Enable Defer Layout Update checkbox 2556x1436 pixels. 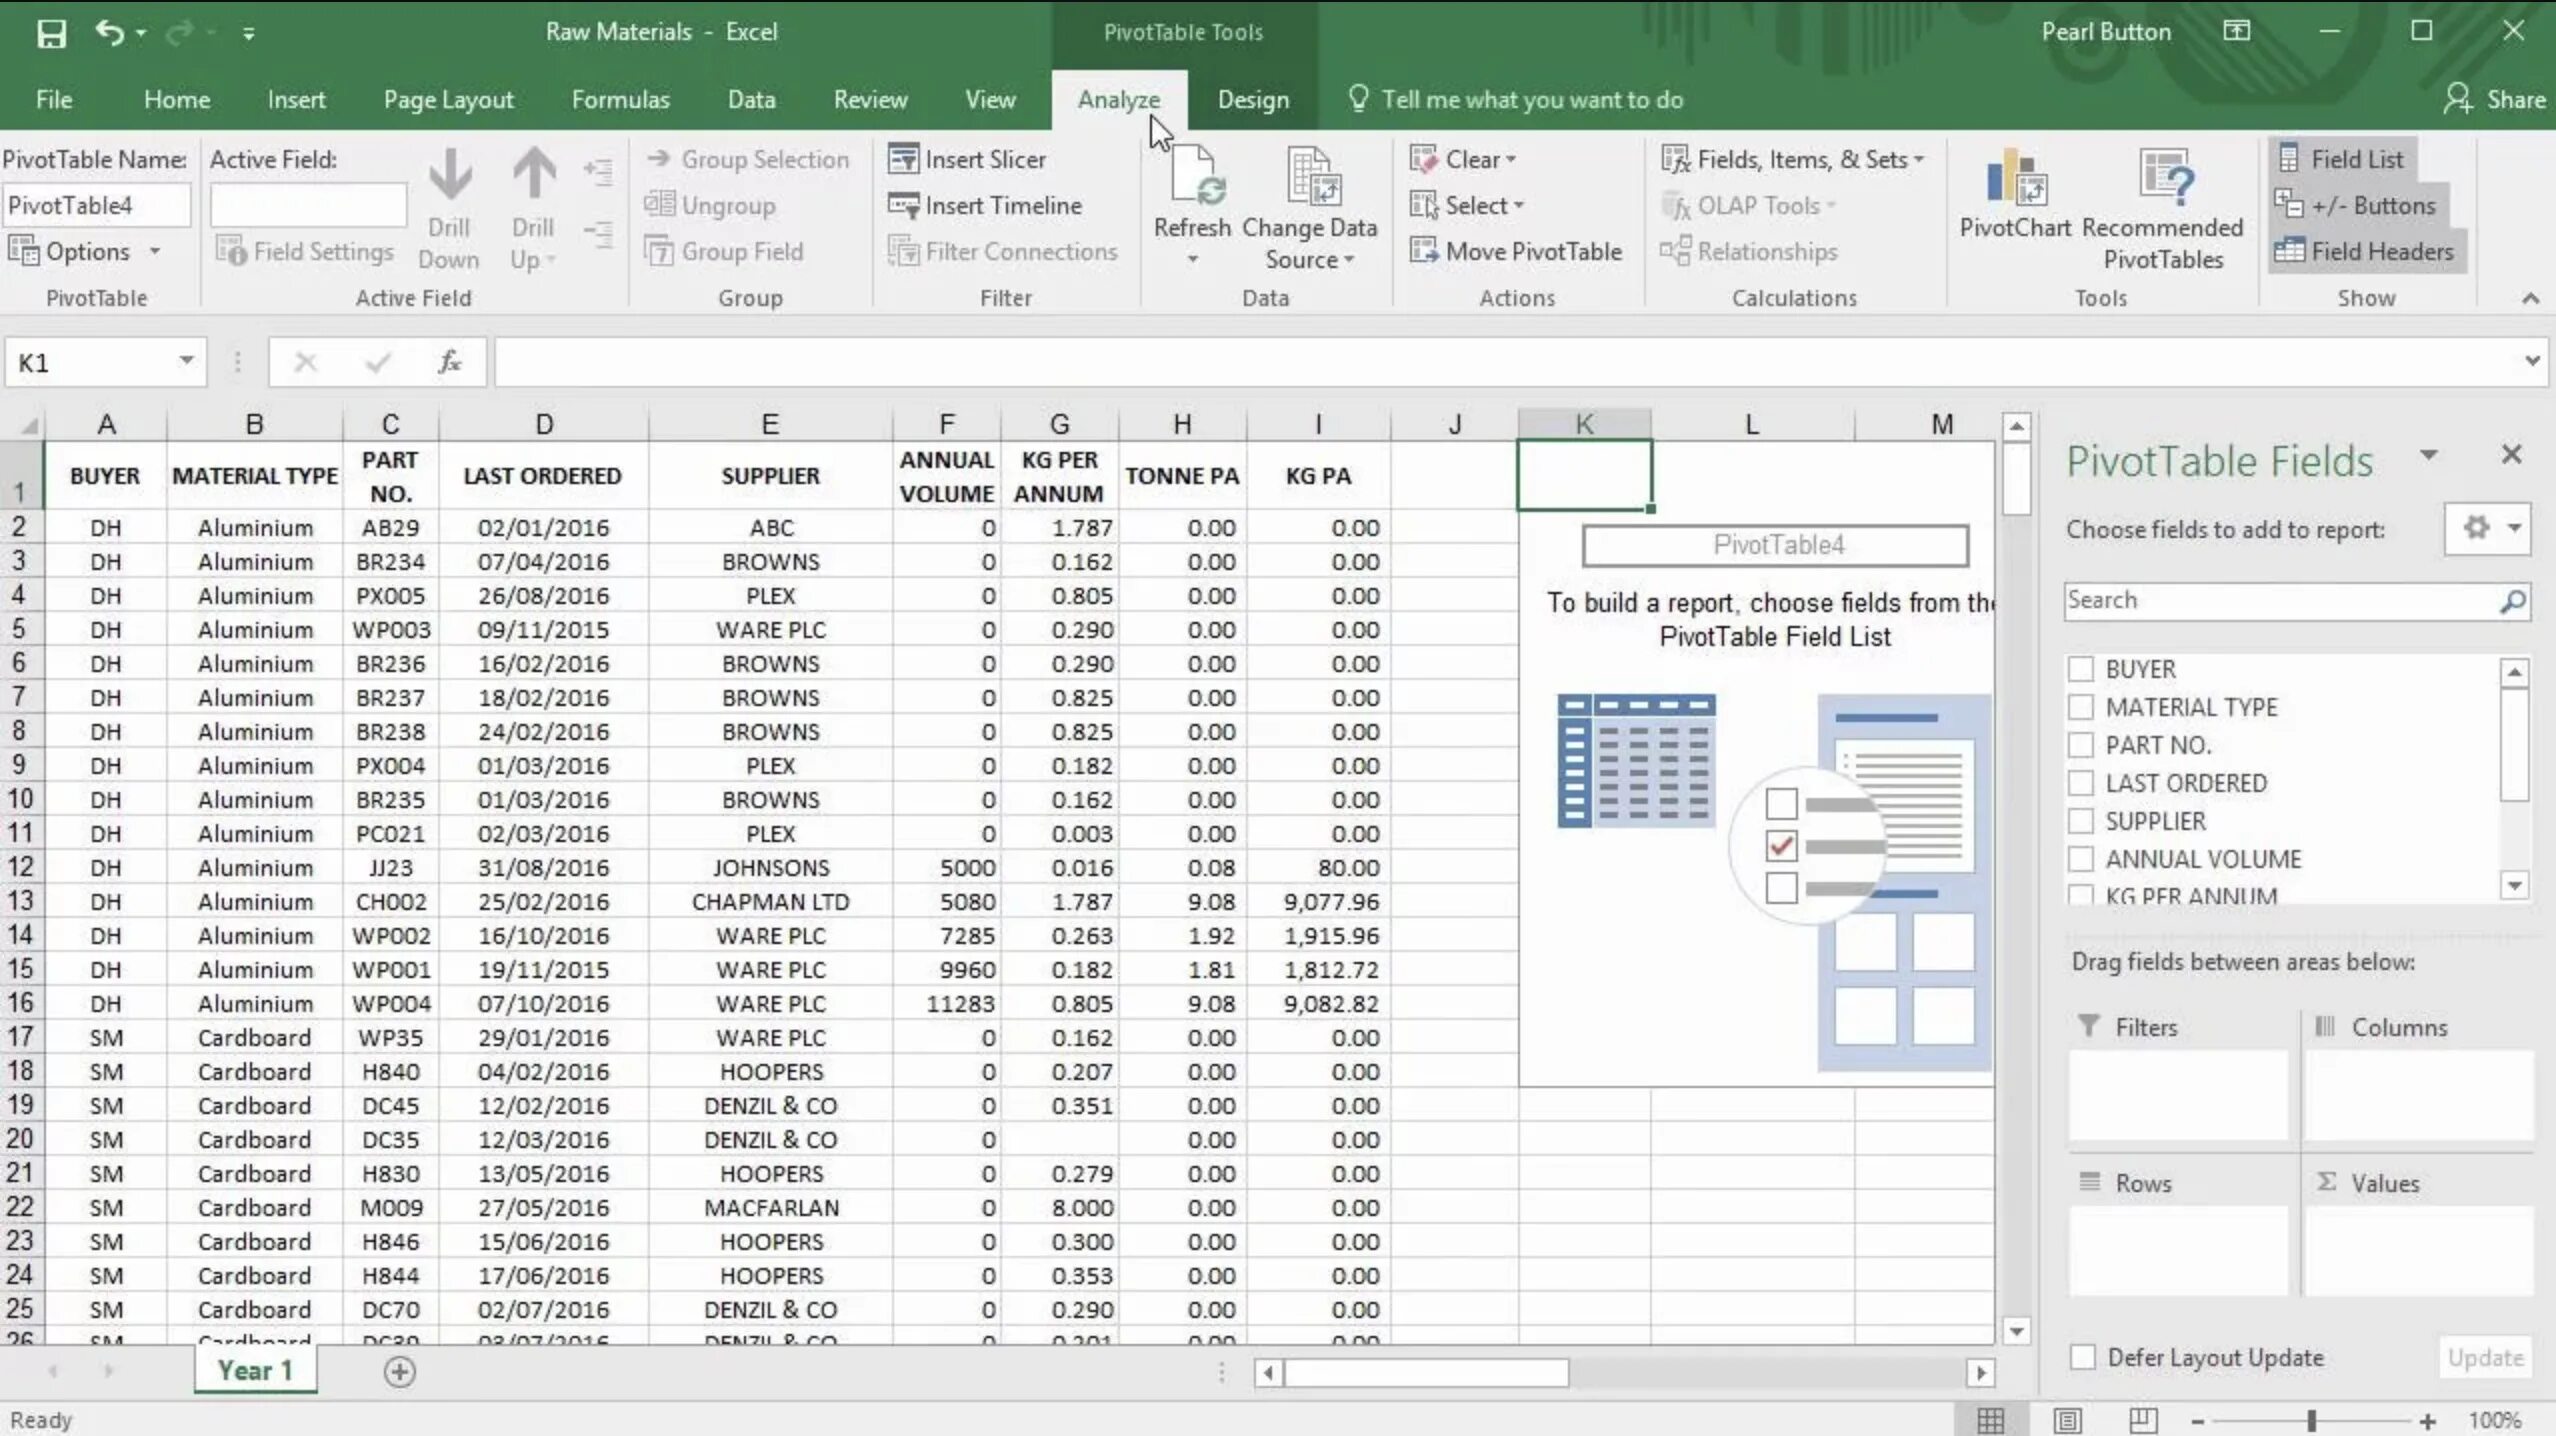2083,1357
